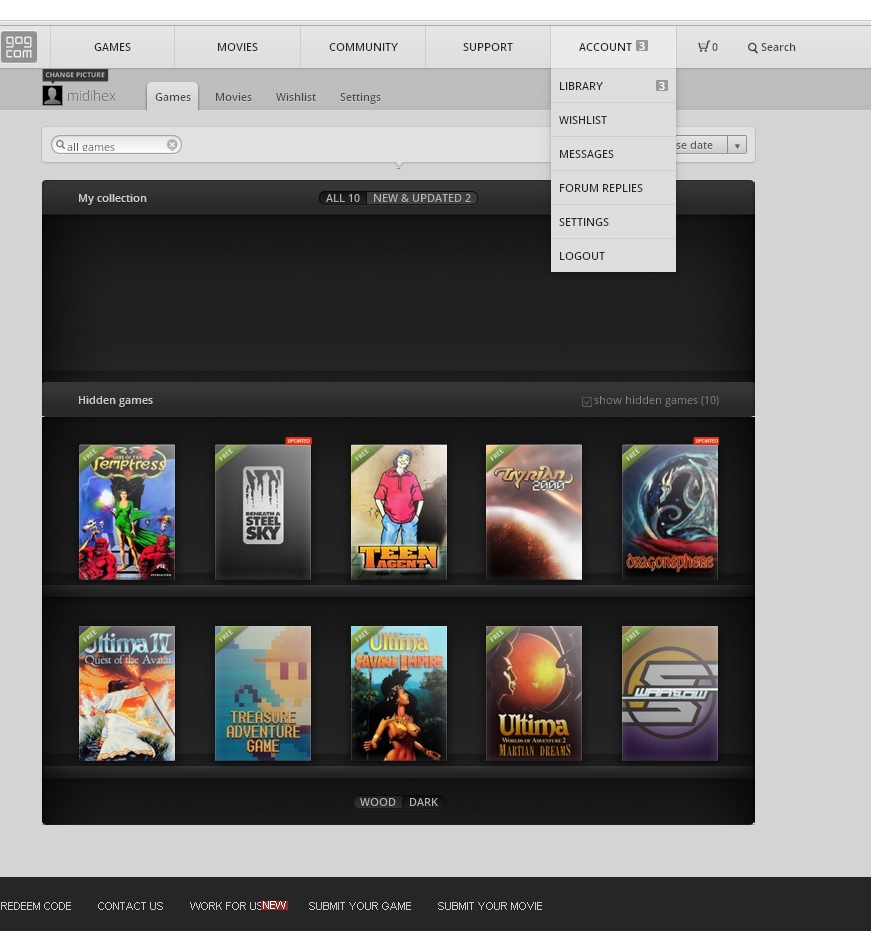Show All 10 games filter
Viewport: 871px width, 931px height.
pyautogui.click(x=343, y=198)
